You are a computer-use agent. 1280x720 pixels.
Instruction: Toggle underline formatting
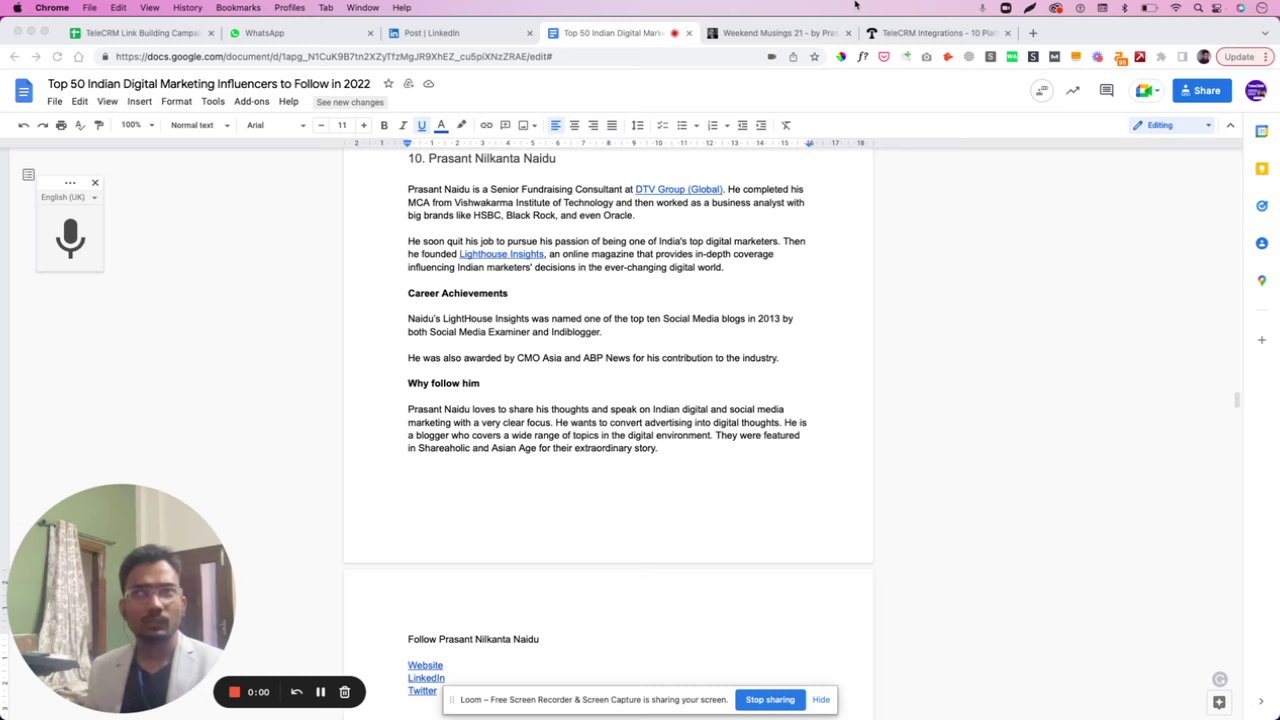click(x=422, y=125)
